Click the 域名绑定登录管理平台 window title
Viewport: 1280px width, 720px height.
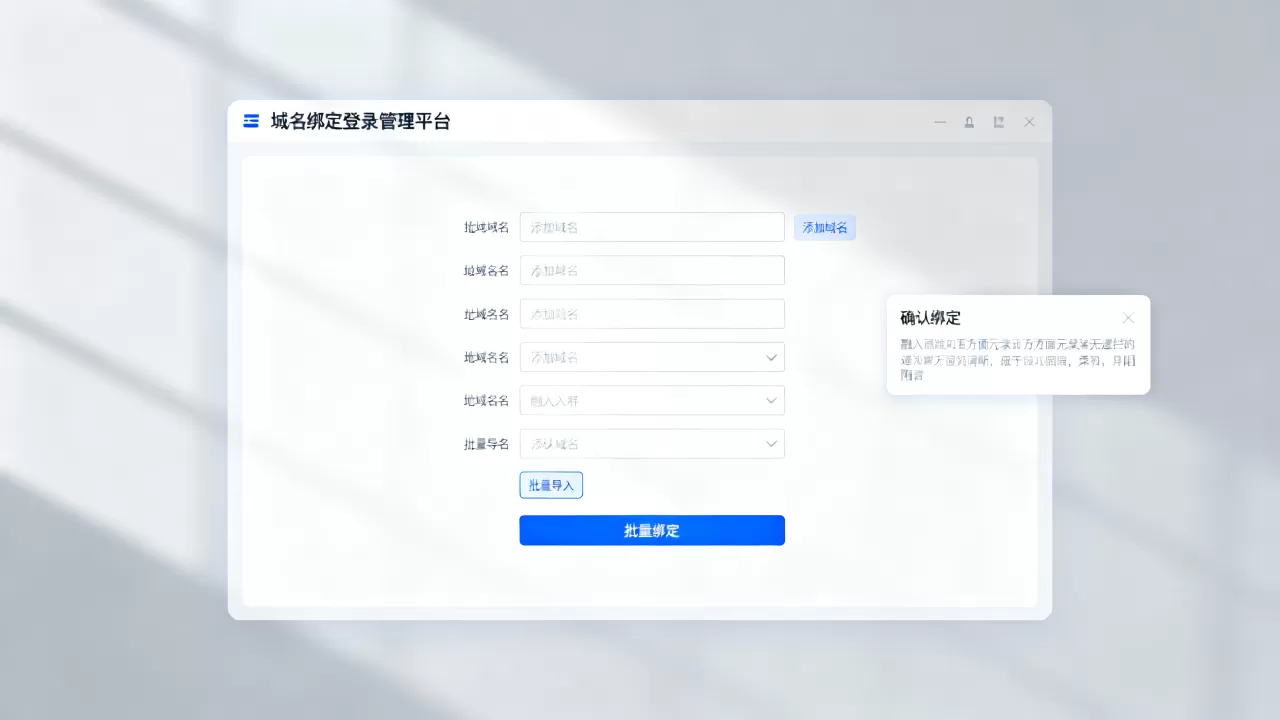pos(361,122)
